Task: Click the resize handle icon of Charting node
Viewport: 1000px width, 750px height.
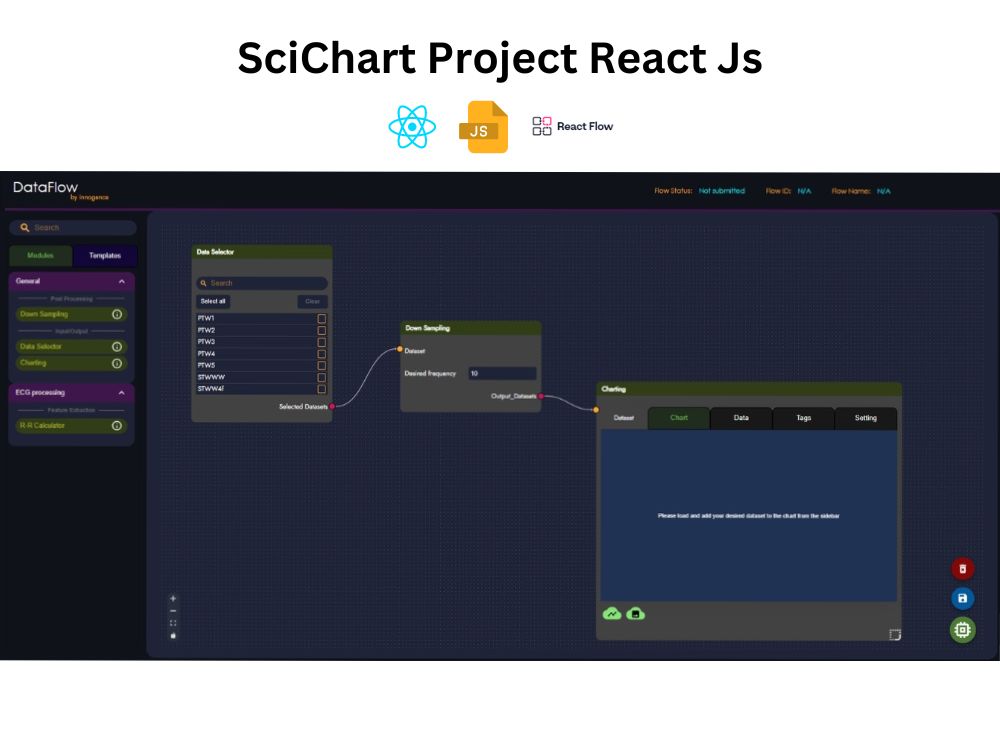Action: pyautogui.click(x=895, y=635)
